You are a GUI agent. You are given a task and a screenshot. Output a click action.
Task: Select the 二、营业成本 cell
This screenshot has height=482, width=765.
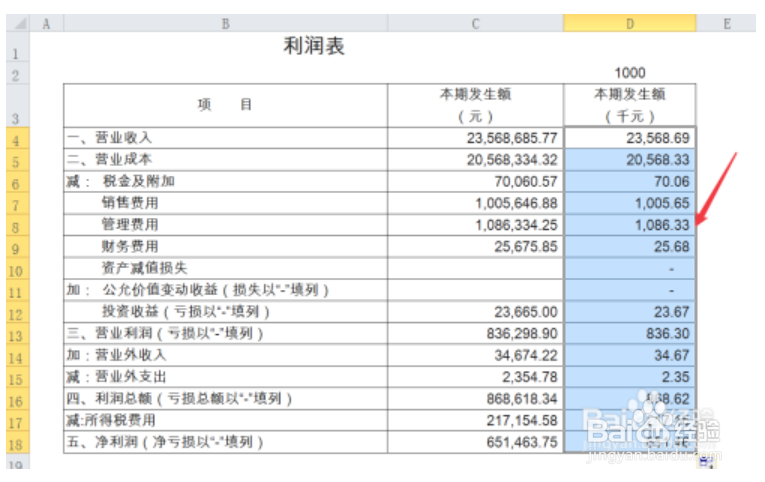coord(225,160)
